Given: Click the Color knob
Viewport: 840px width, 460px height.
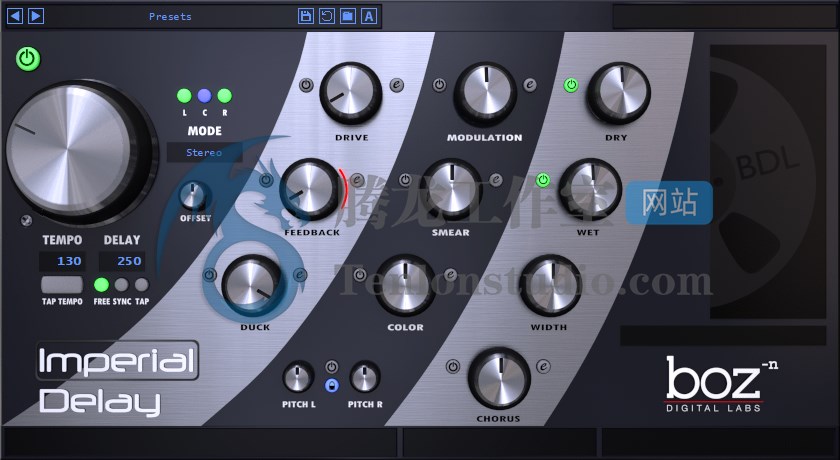Looking at the screenshot, I should click(x=405, y=285).
